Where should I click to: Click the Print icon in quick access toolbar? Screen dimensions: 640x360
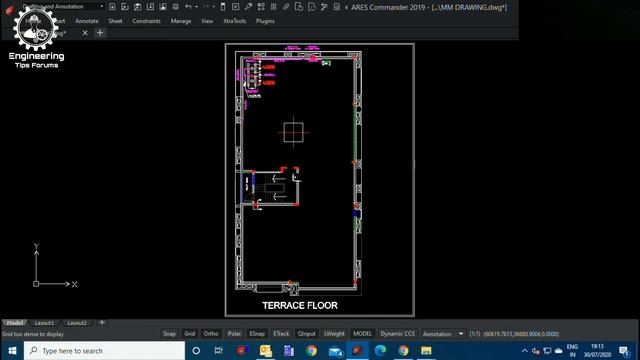coord(176,7)
